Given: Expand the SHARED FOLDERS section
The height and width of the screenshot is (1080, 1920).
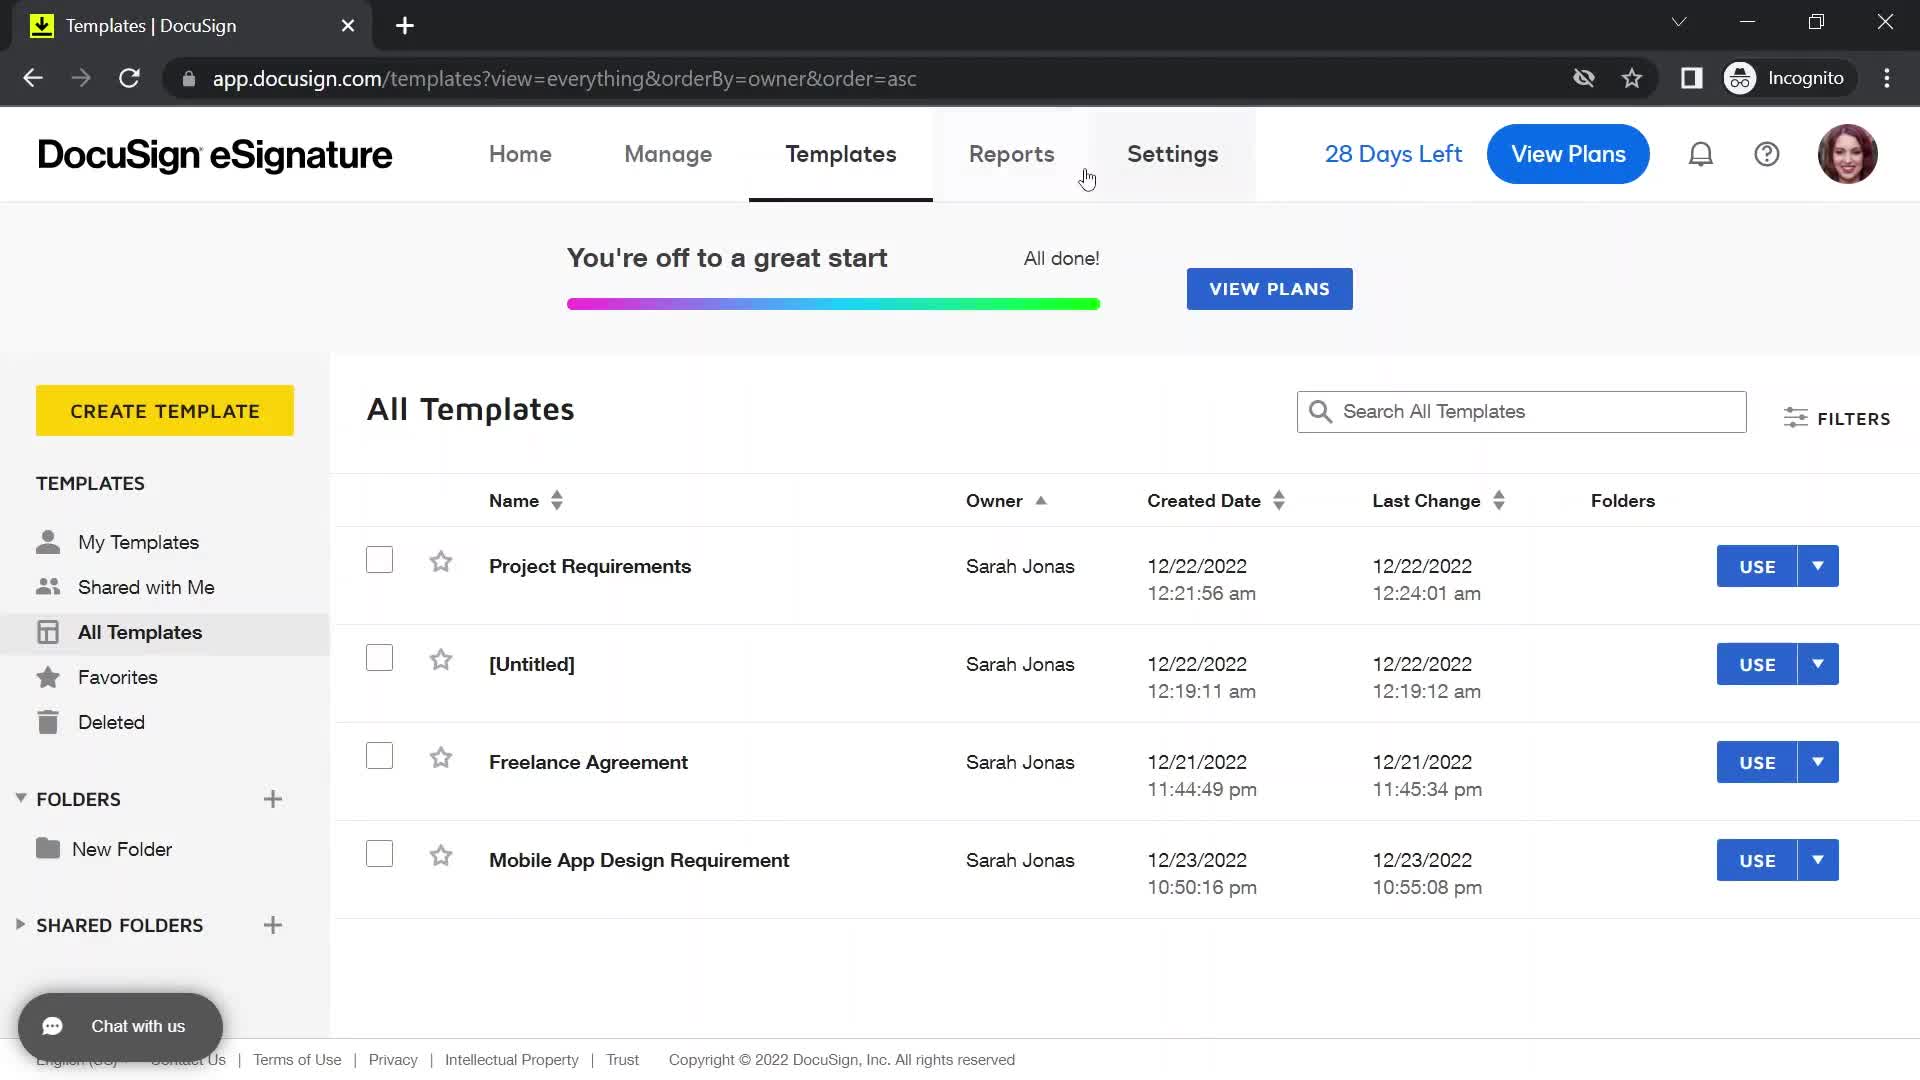Looking at the screenshot, I should [x=20, y=924].
